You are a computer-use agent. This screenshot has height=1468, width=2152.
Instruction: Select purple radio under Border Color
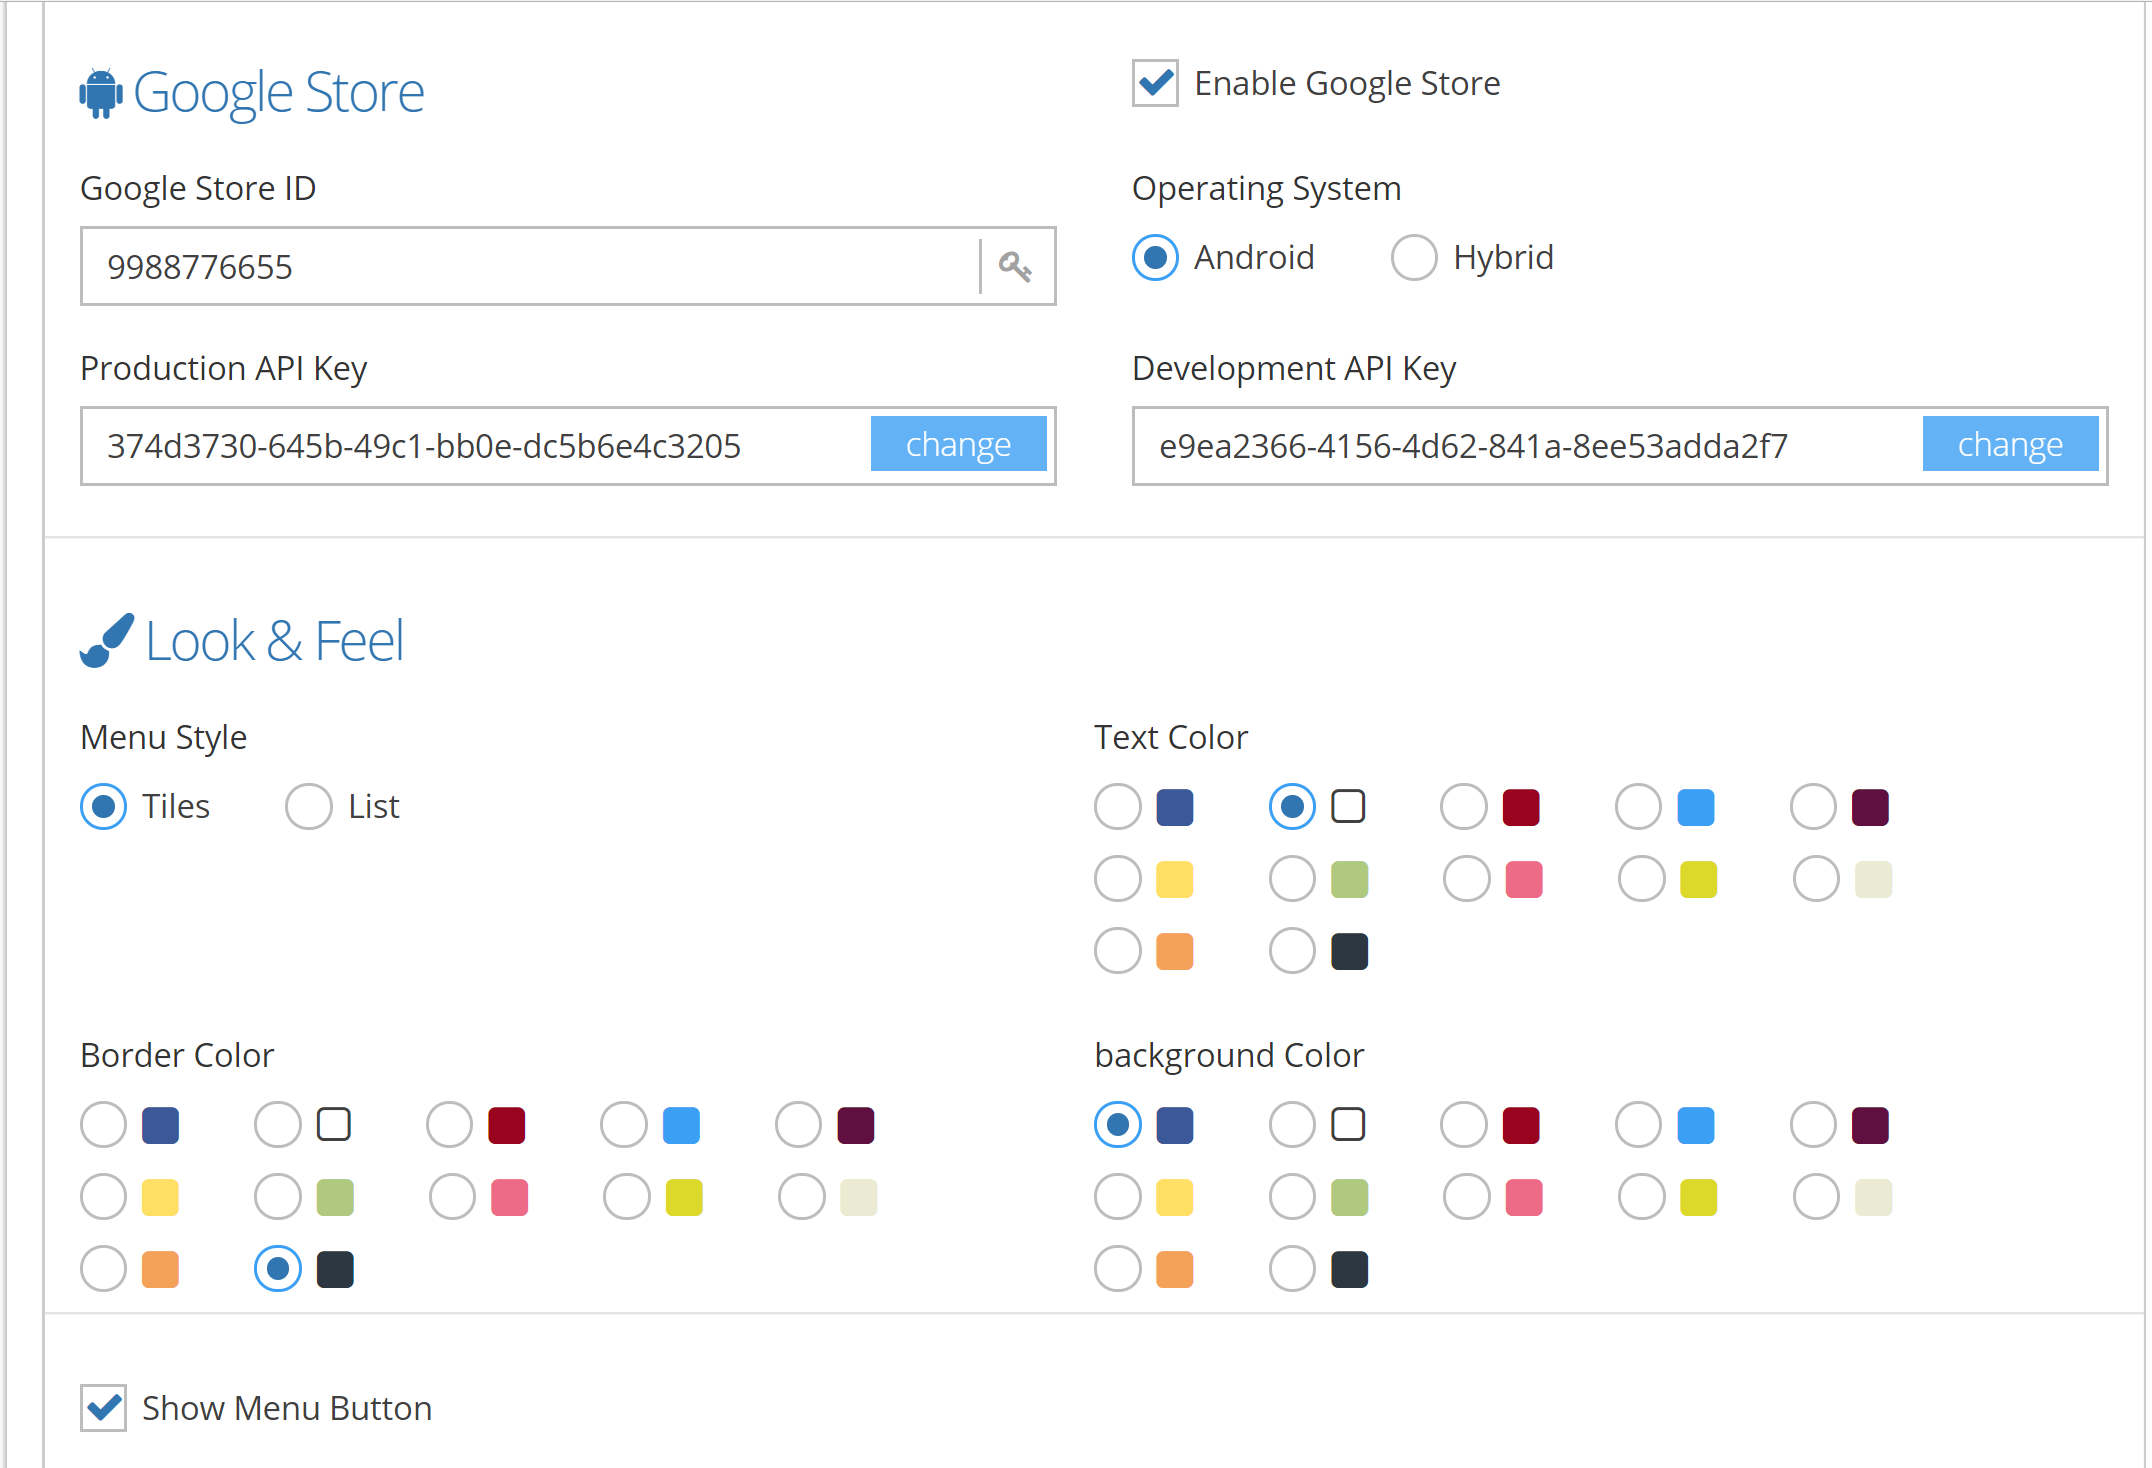click(798, 1125)
